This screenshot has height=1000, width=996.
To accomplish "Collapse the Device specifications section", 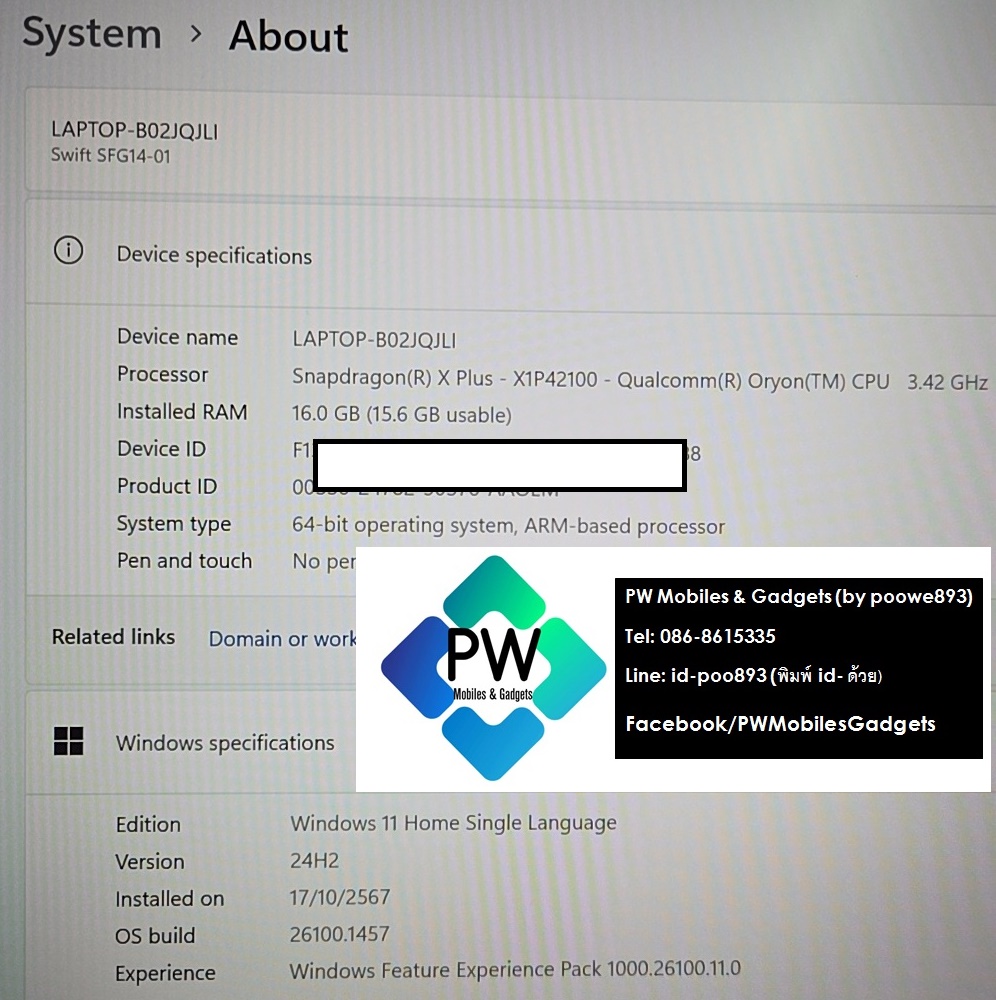I will point(214,256).
